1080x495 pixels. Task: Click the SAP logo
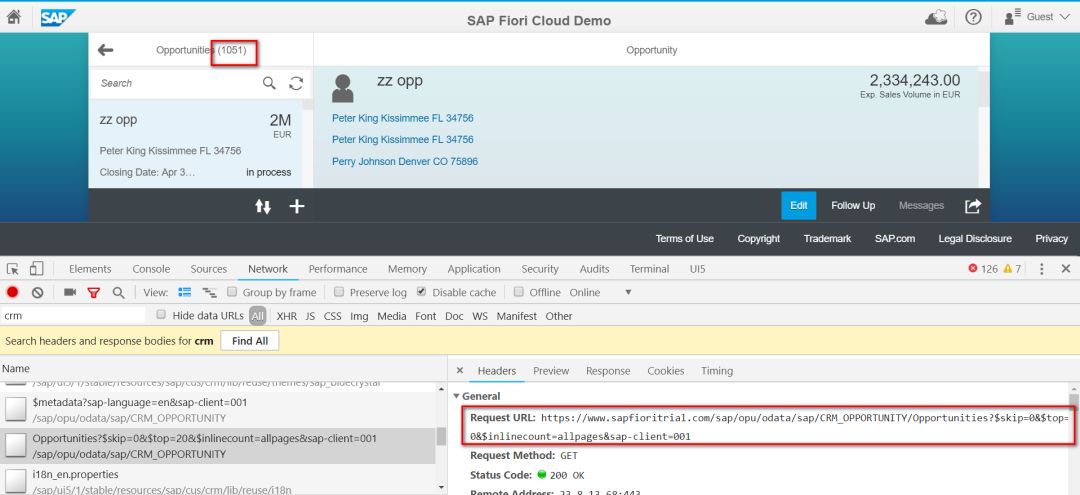click(x=56, y=17)
